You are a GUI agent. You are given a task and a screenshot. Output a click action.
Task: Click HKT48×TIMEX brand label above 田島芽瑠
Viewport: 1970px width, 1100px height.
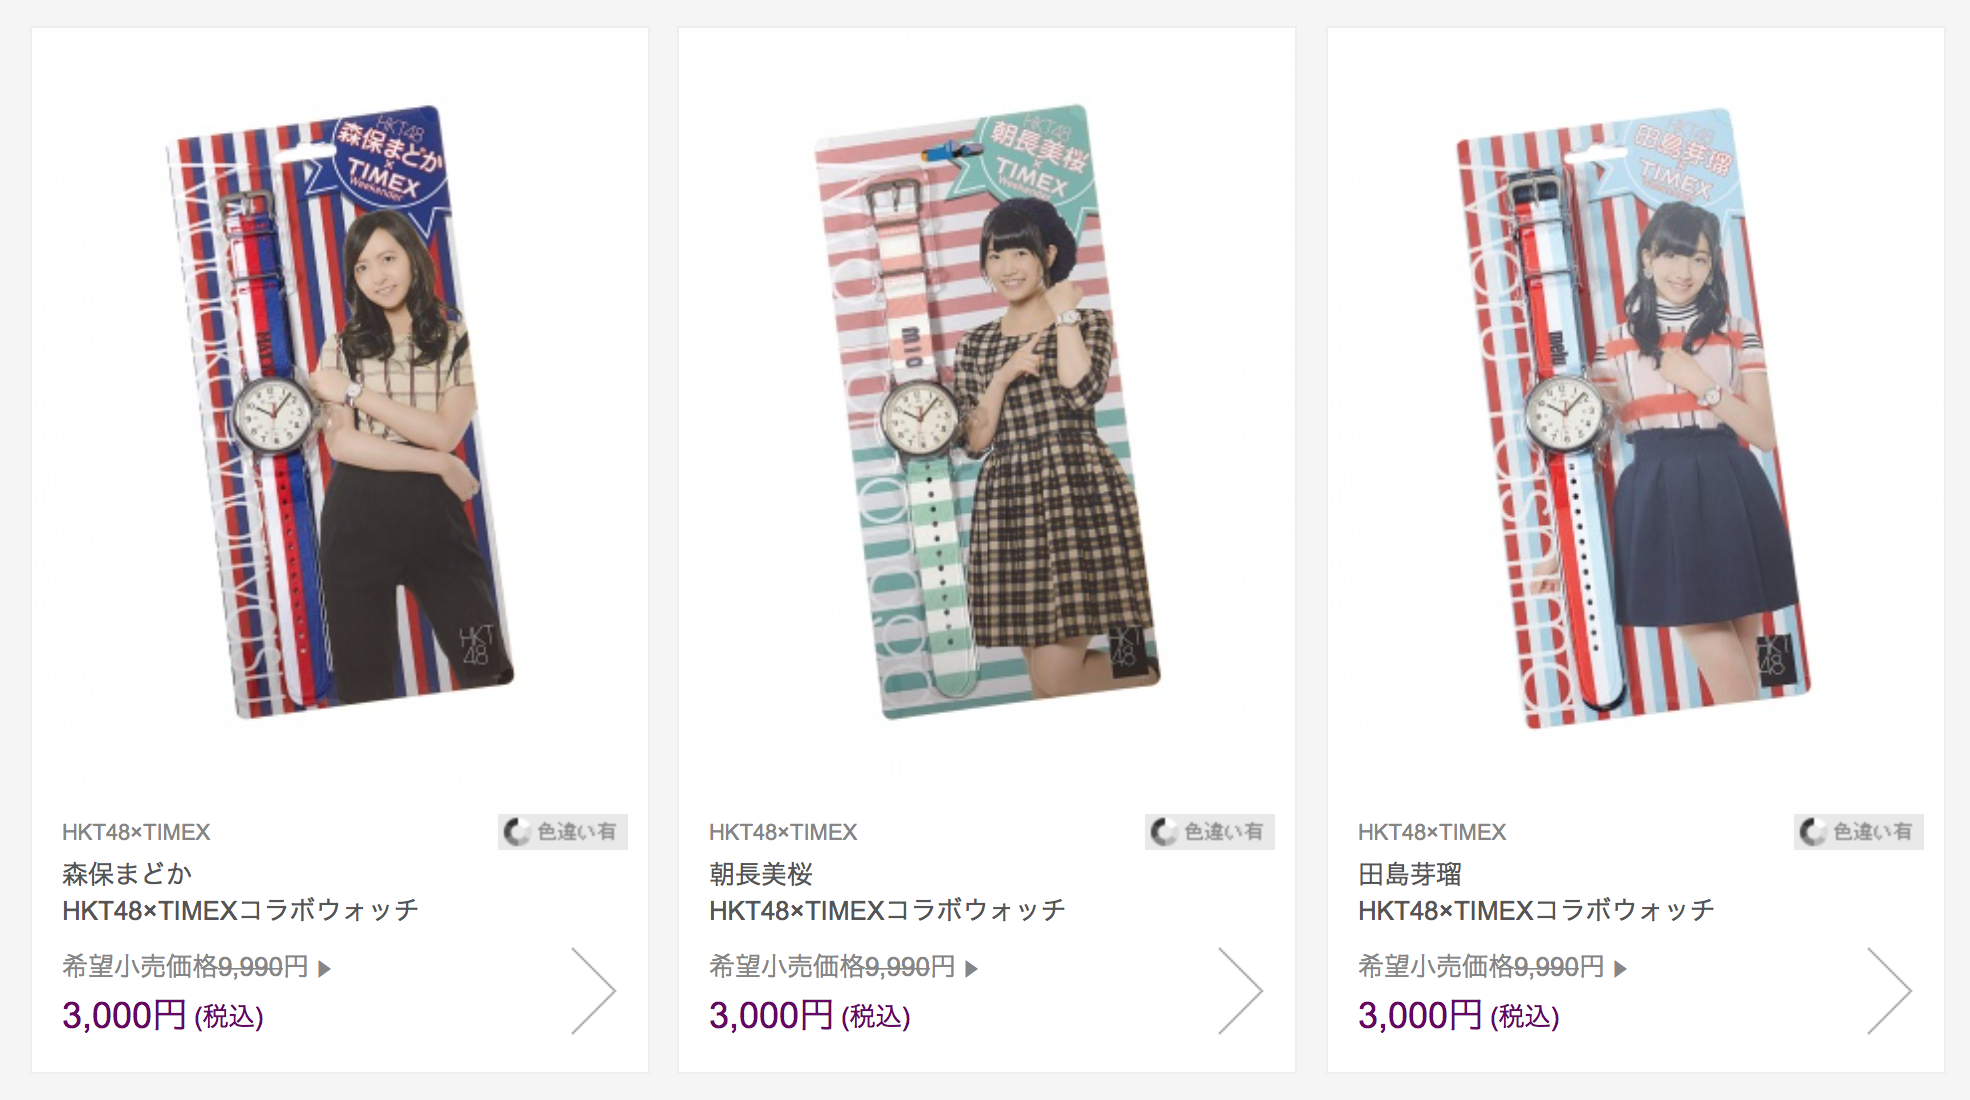[x=1432, y=832]
